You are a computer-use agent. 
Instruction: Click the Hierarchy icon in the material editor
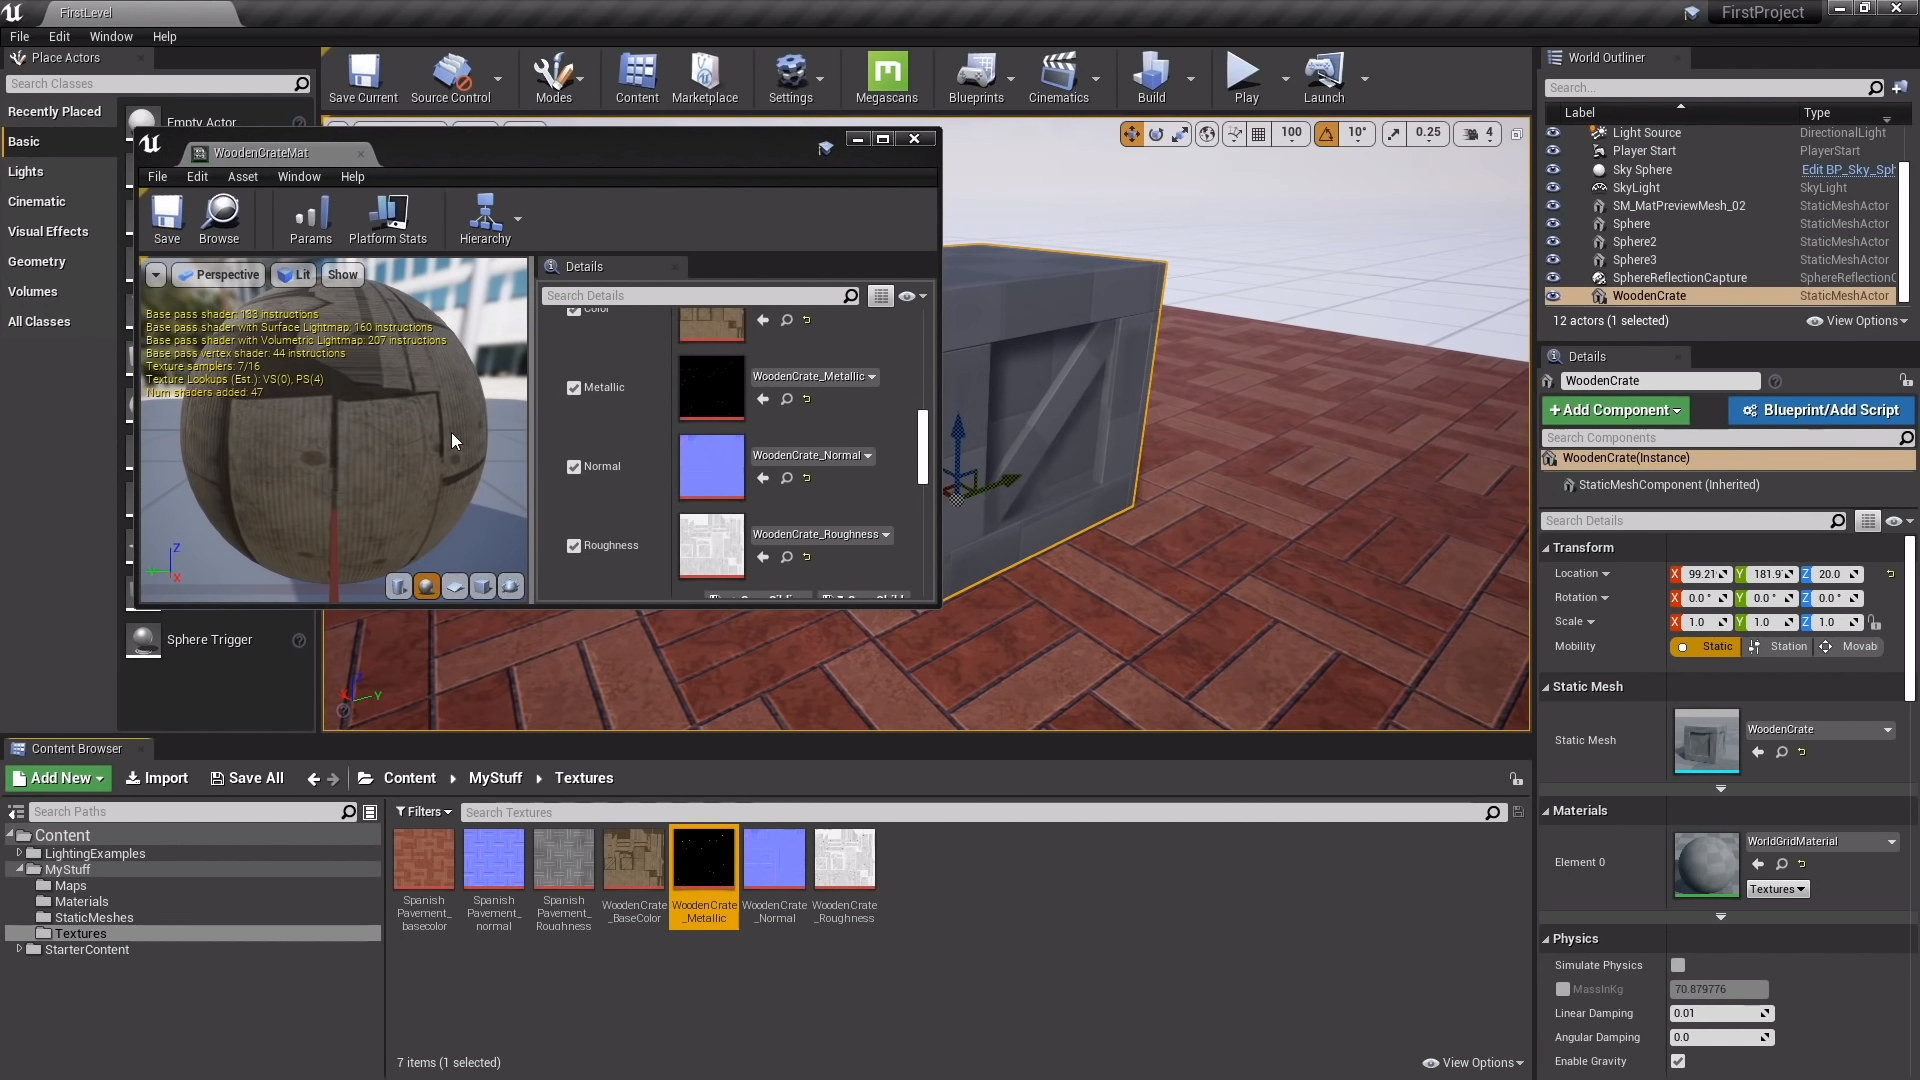(485, 220)
